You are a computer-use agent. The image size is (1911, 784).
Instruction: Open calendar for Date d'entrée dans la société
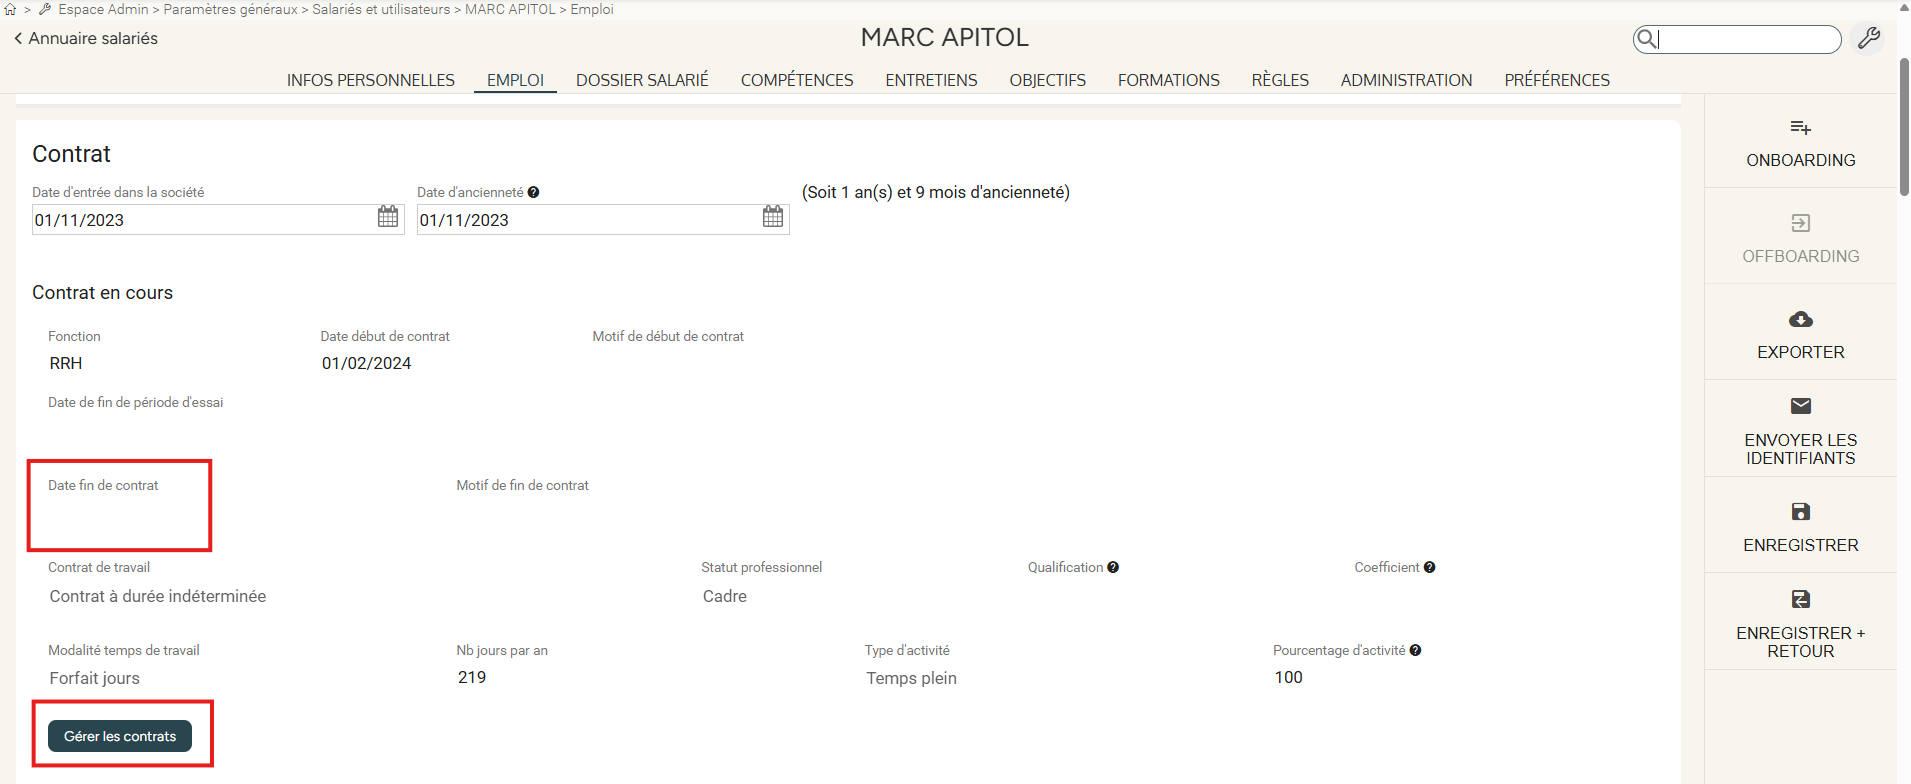coord(388,217)
